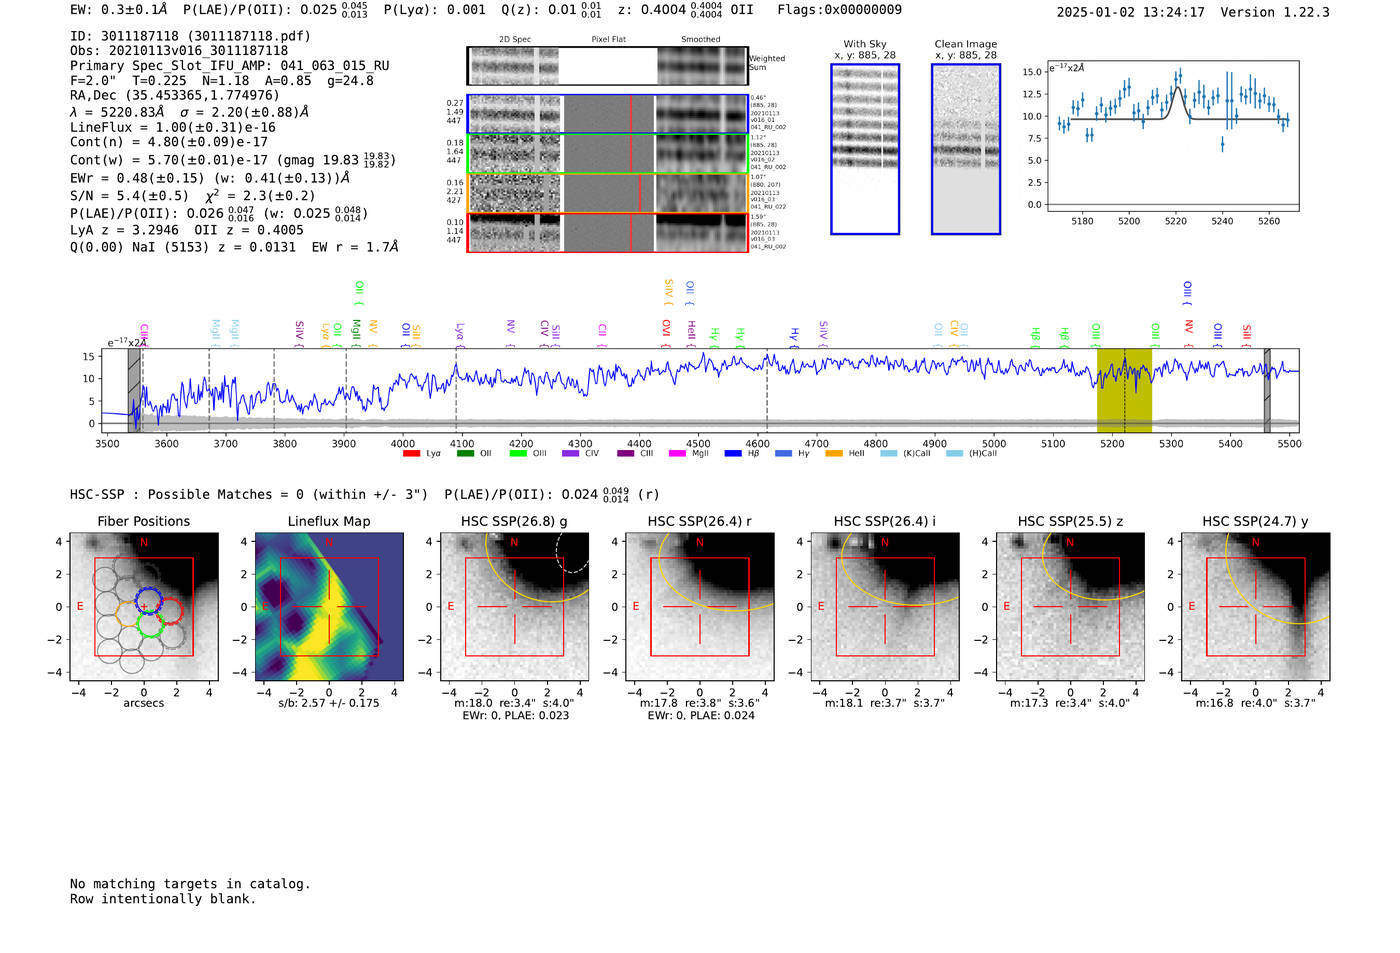Open the Lineflux Map panel
Image resolution: width=1400 pixels, height=953 pixels.
point(329,607)
